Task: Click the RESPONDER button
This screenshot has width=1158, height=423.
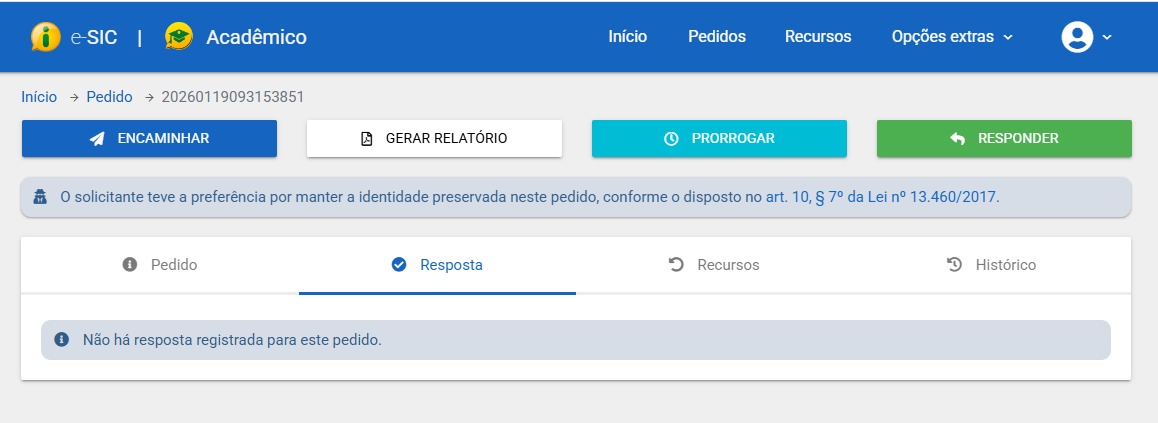Action: tap(1004, 139)
